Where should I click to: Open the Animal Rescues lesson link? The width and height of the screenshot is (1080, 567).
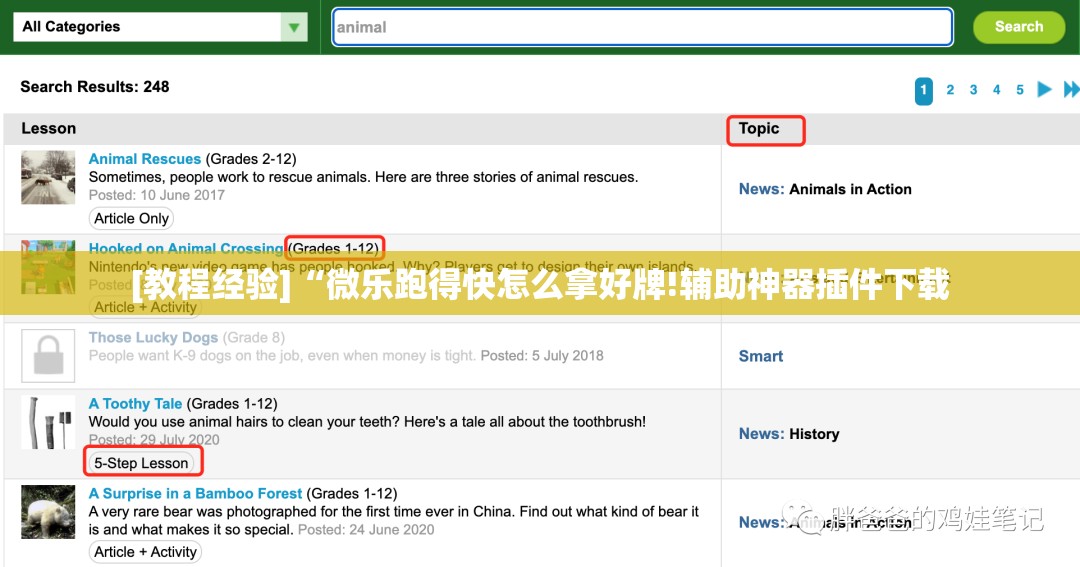[145, 159]
